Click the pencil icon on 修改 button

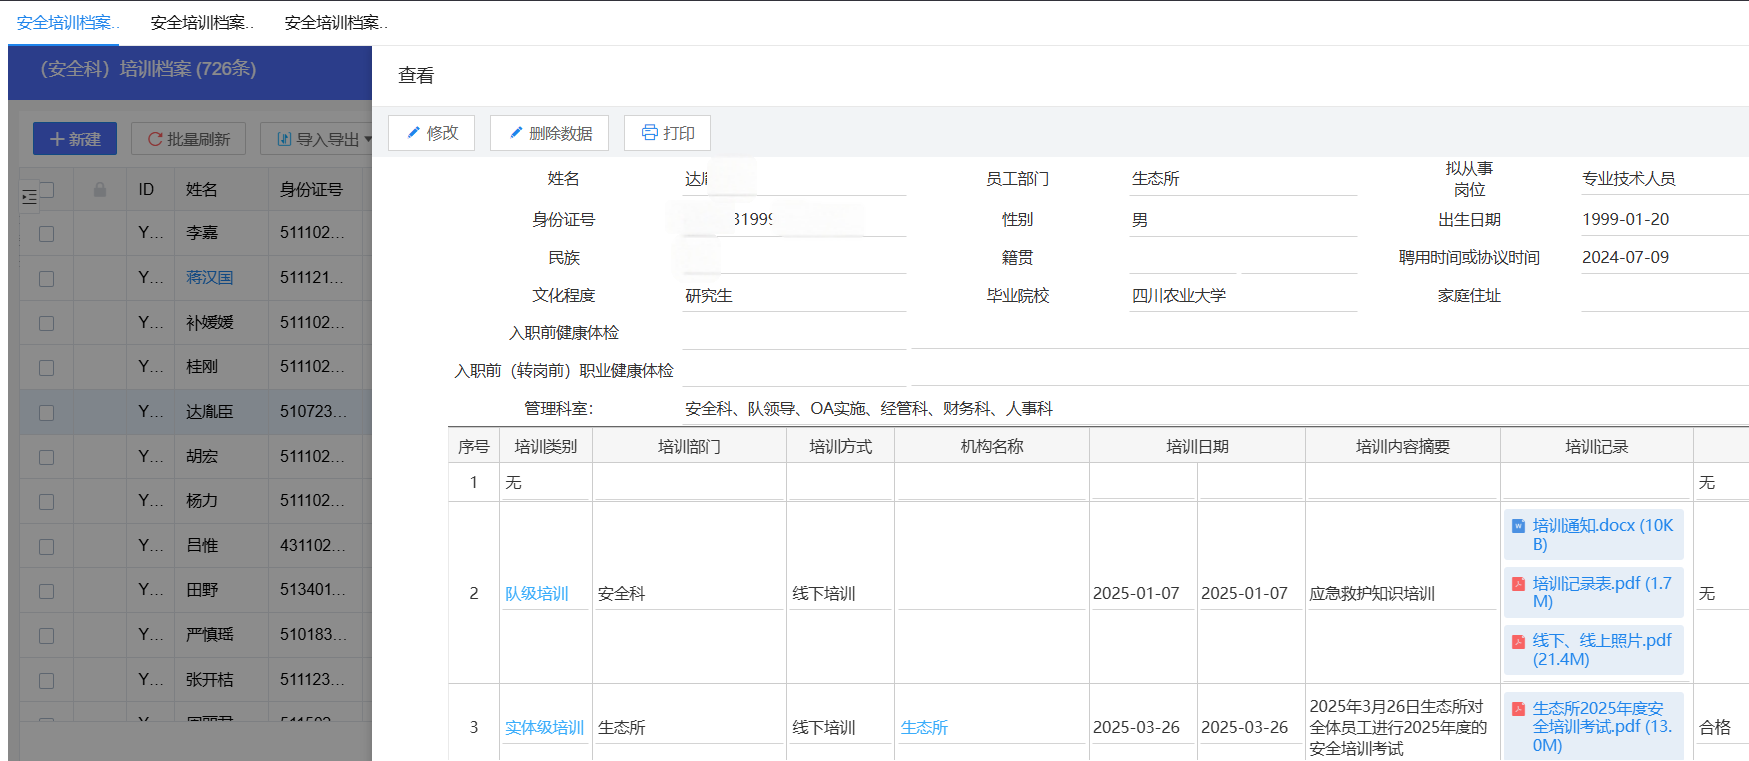click(413, 133)
